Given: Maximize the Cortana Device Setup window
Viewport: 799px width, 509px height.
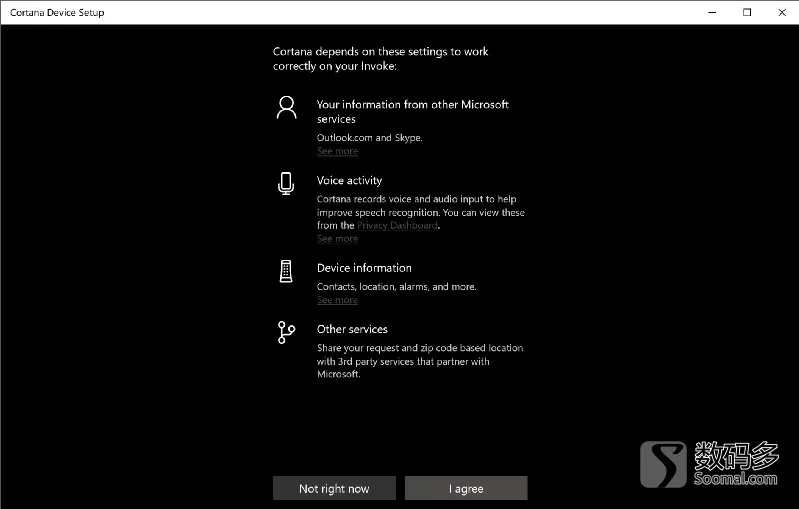Looking at the screenshot, I should (747, 12).
